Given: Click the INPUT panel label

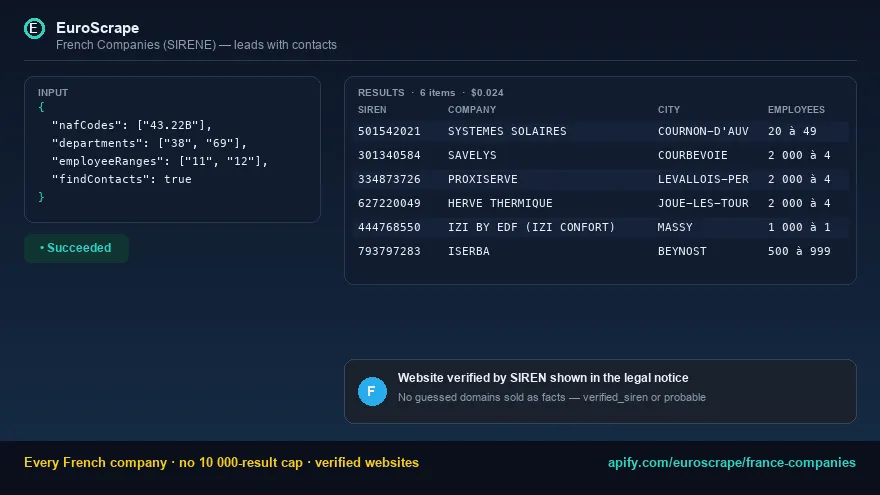Looking at the screenshot, I should click(53, 93).
